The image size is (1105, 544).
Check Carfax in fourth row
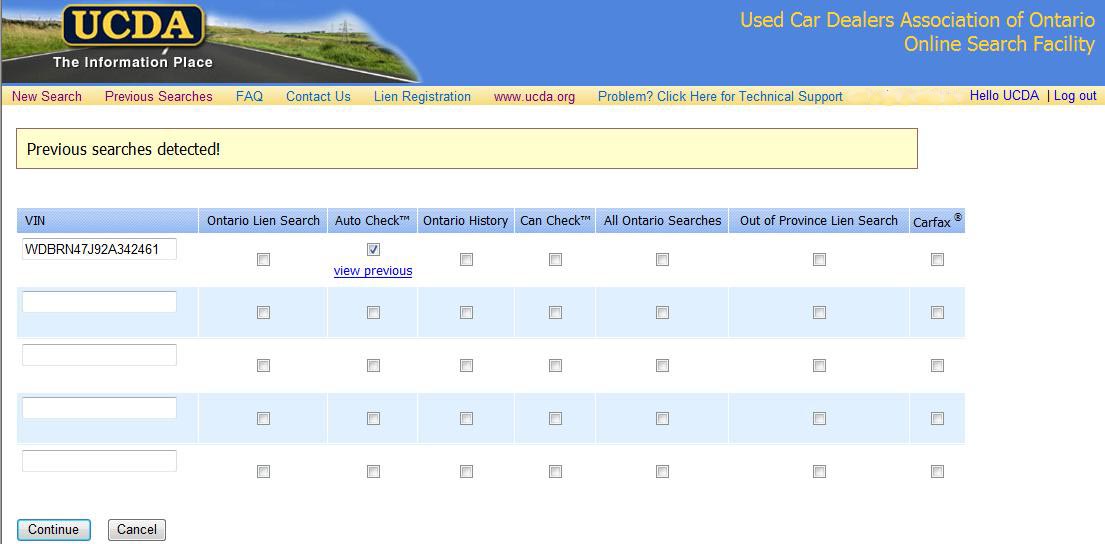[x=937, y=419]
